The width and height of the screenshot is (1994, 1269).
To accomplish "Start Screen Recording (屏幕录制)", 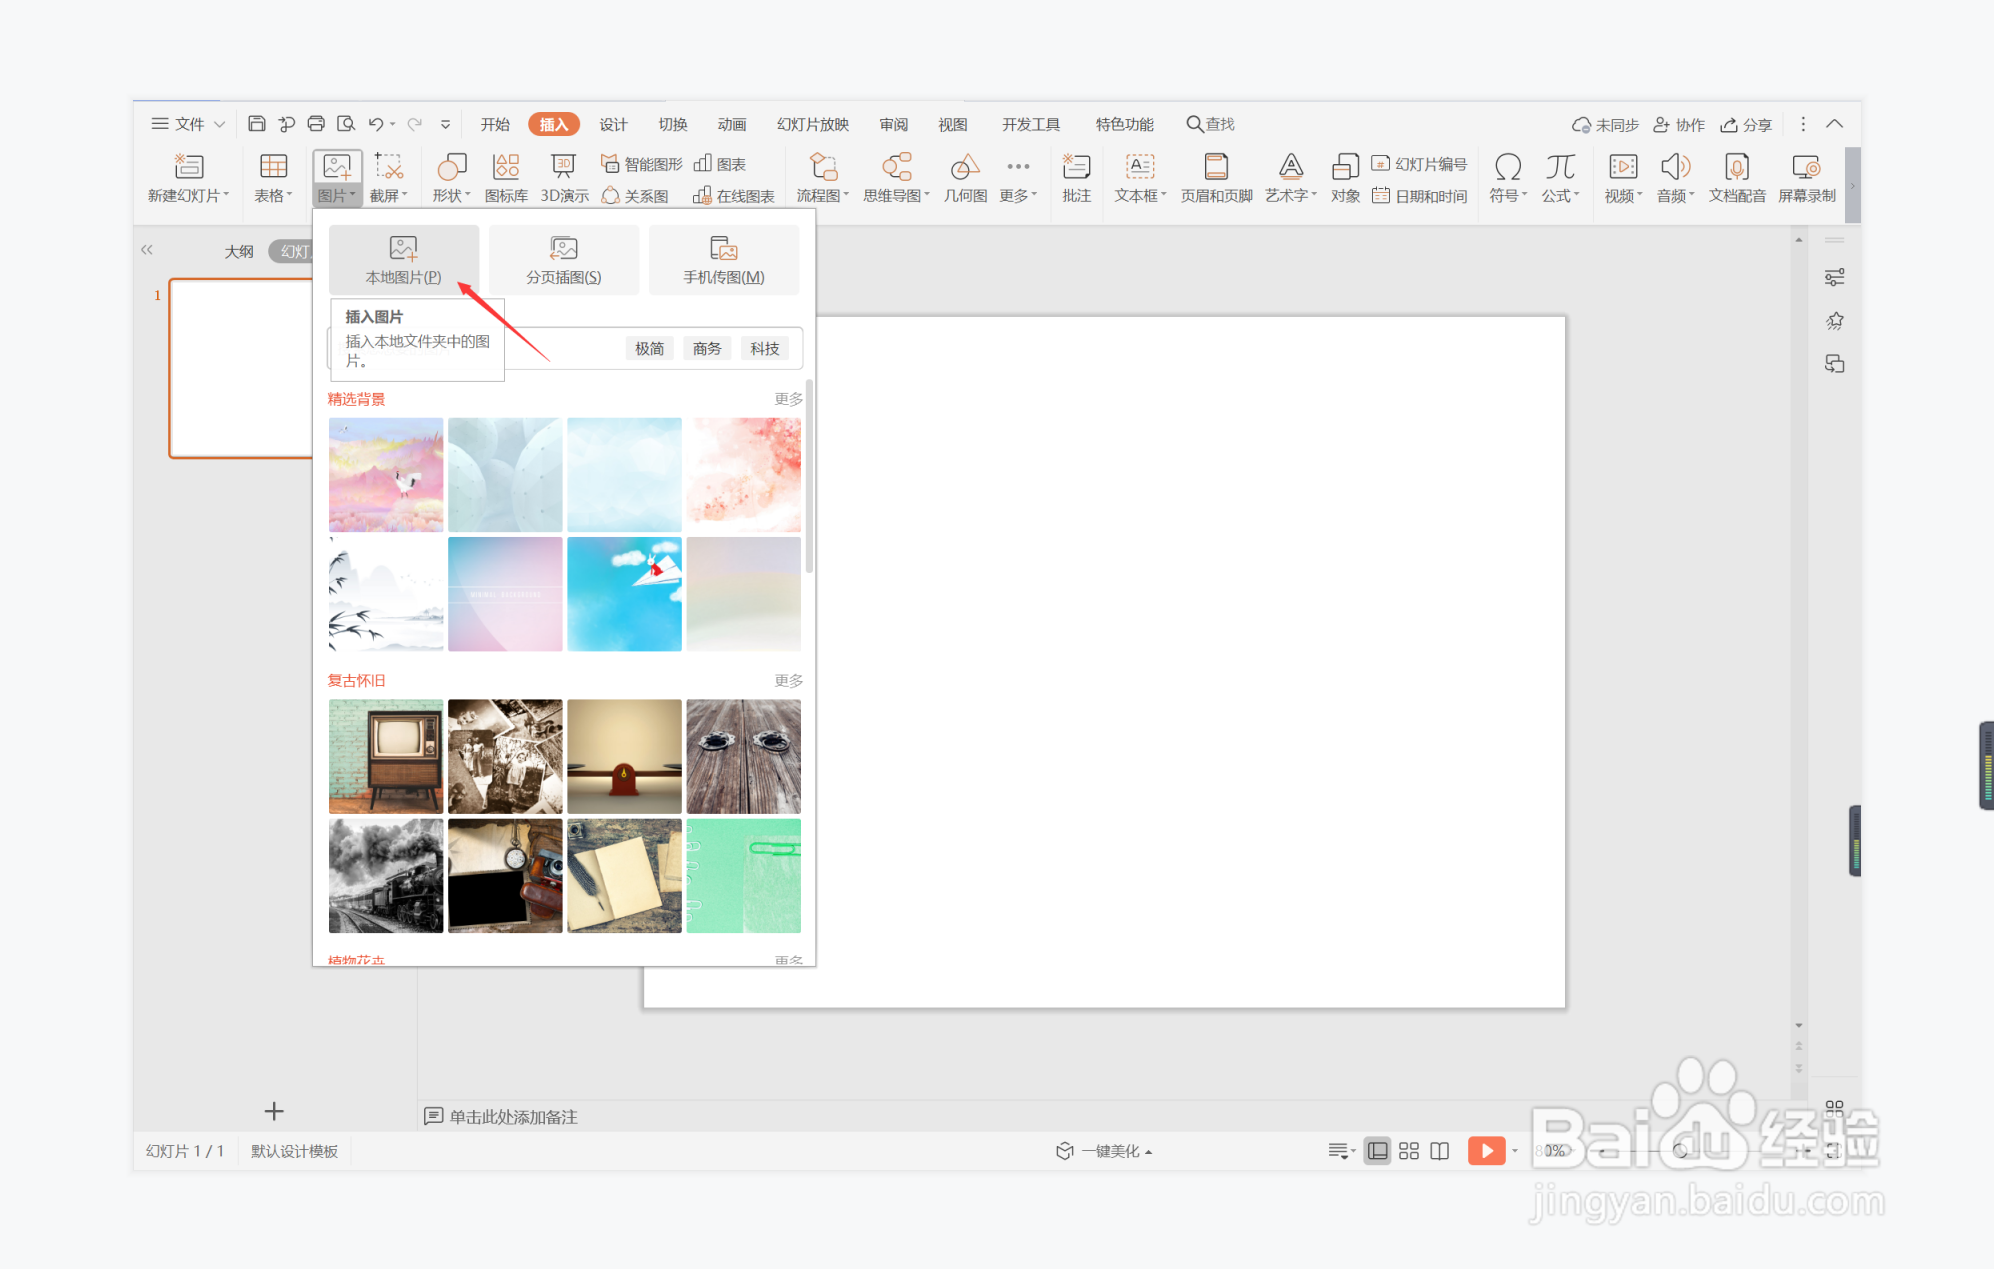I will click(x=1806, y=178).
